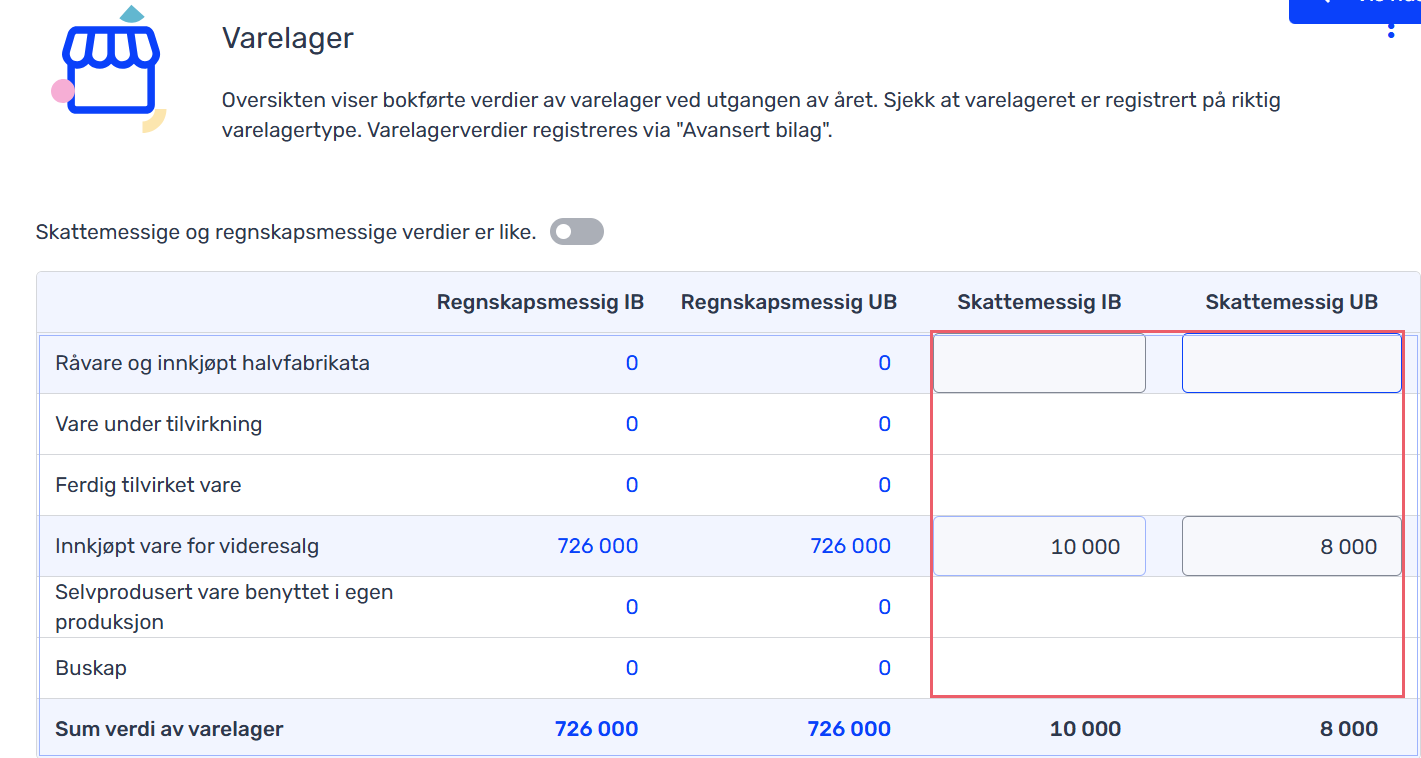
Task: Click Regnskapsmessig UB value for Buskap
Action: [x=885, y=668]
